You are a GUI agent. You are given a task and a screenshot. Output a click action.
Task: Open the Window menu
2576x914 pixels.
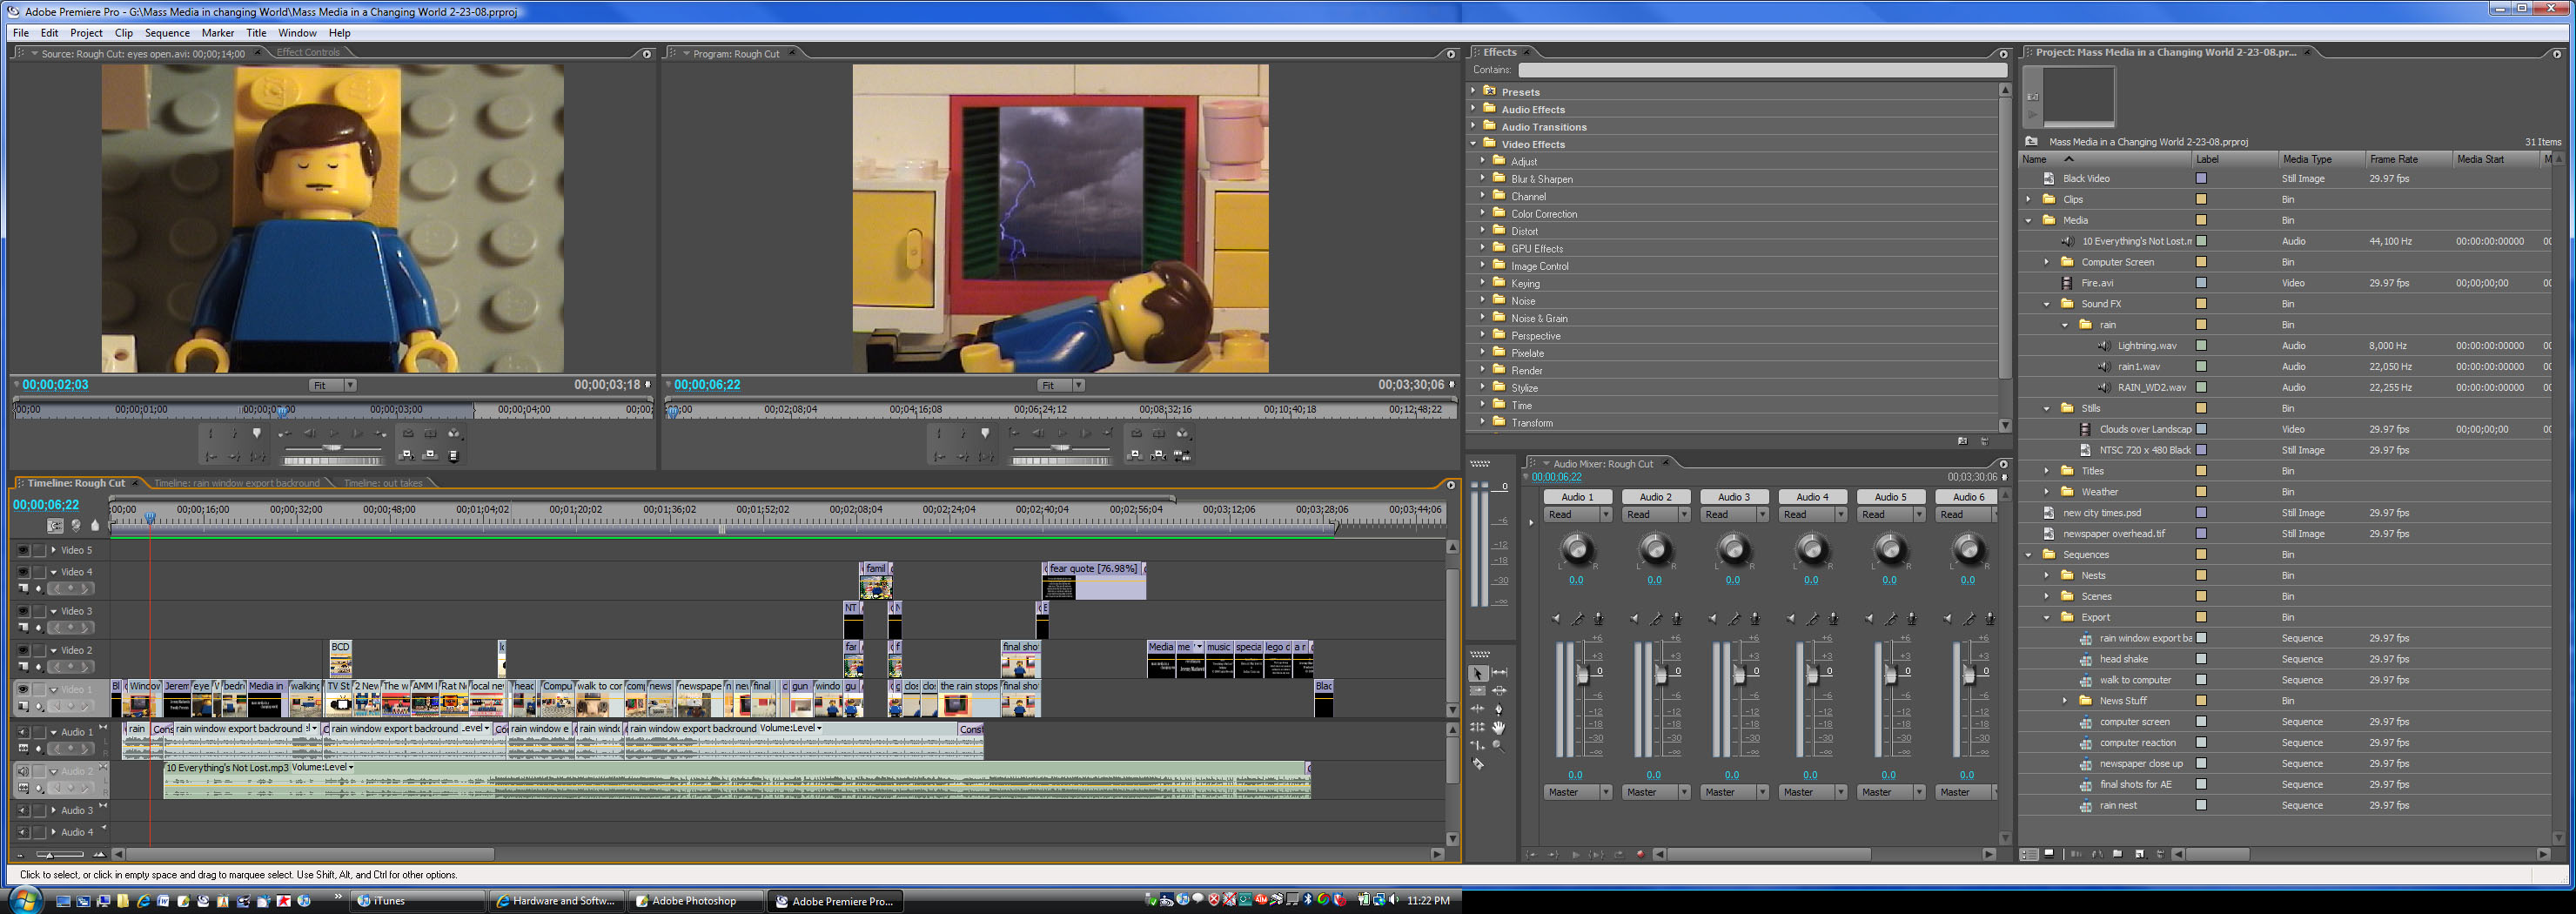297,33
